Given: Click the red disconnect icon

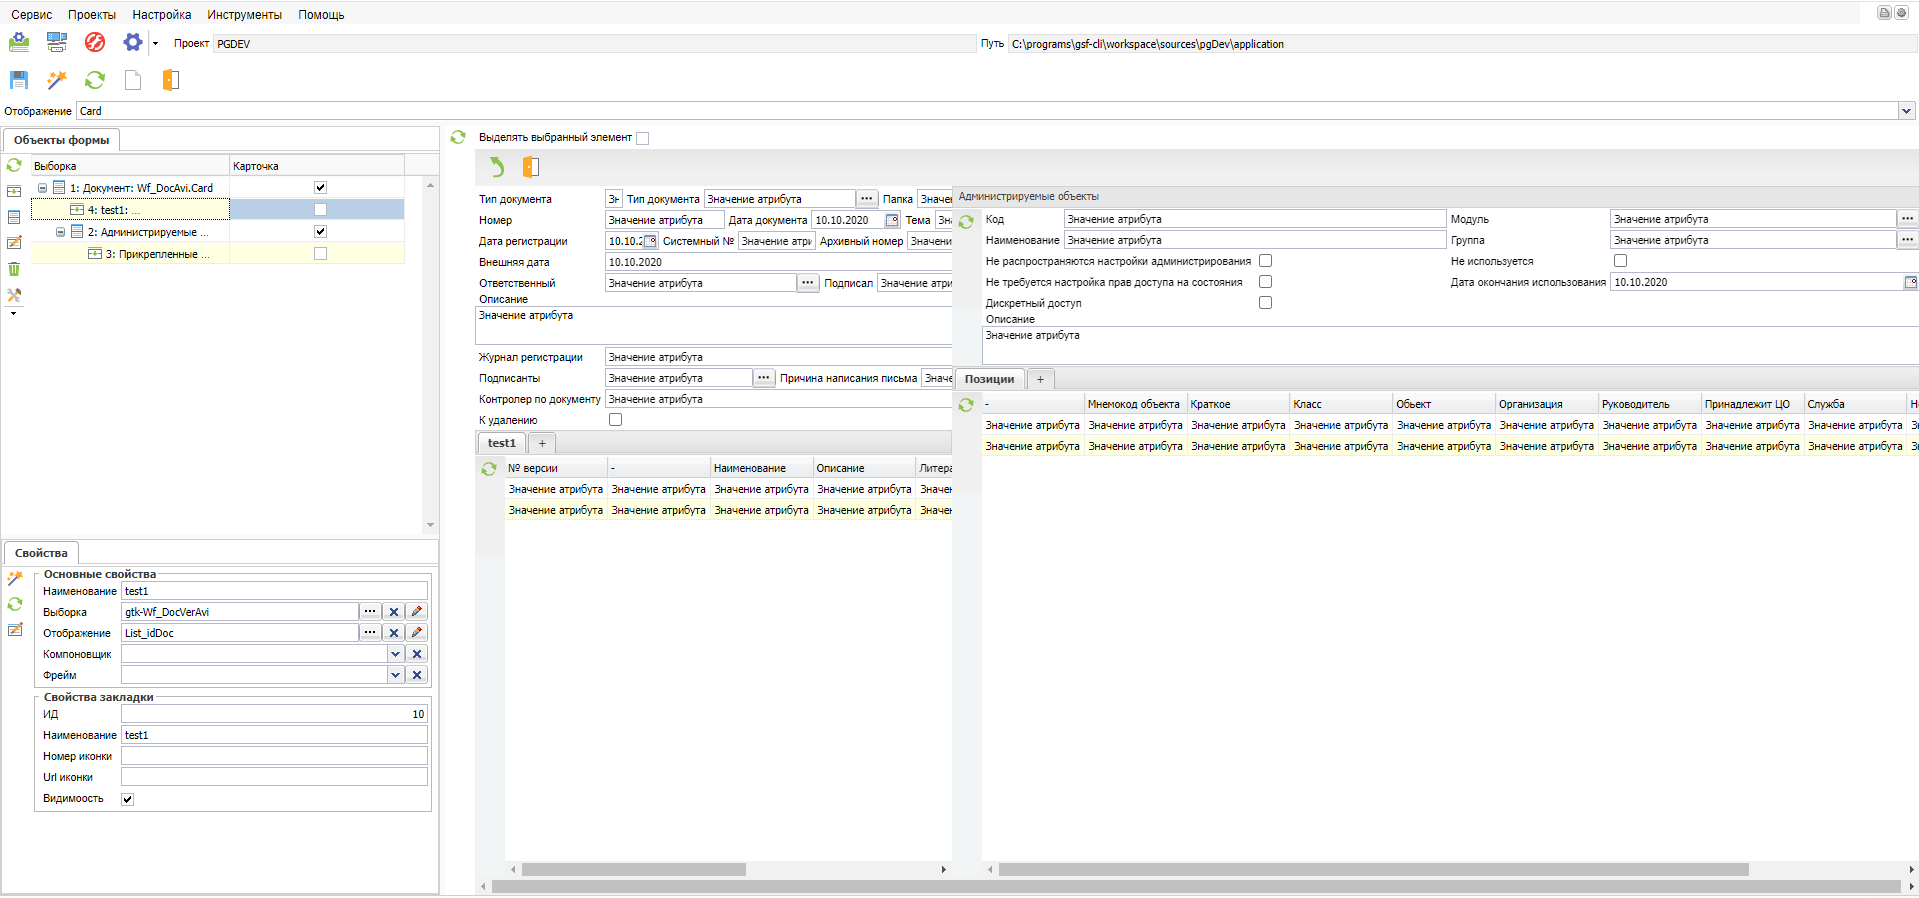Looking at the screenshot, I should [x=95, y=42].
